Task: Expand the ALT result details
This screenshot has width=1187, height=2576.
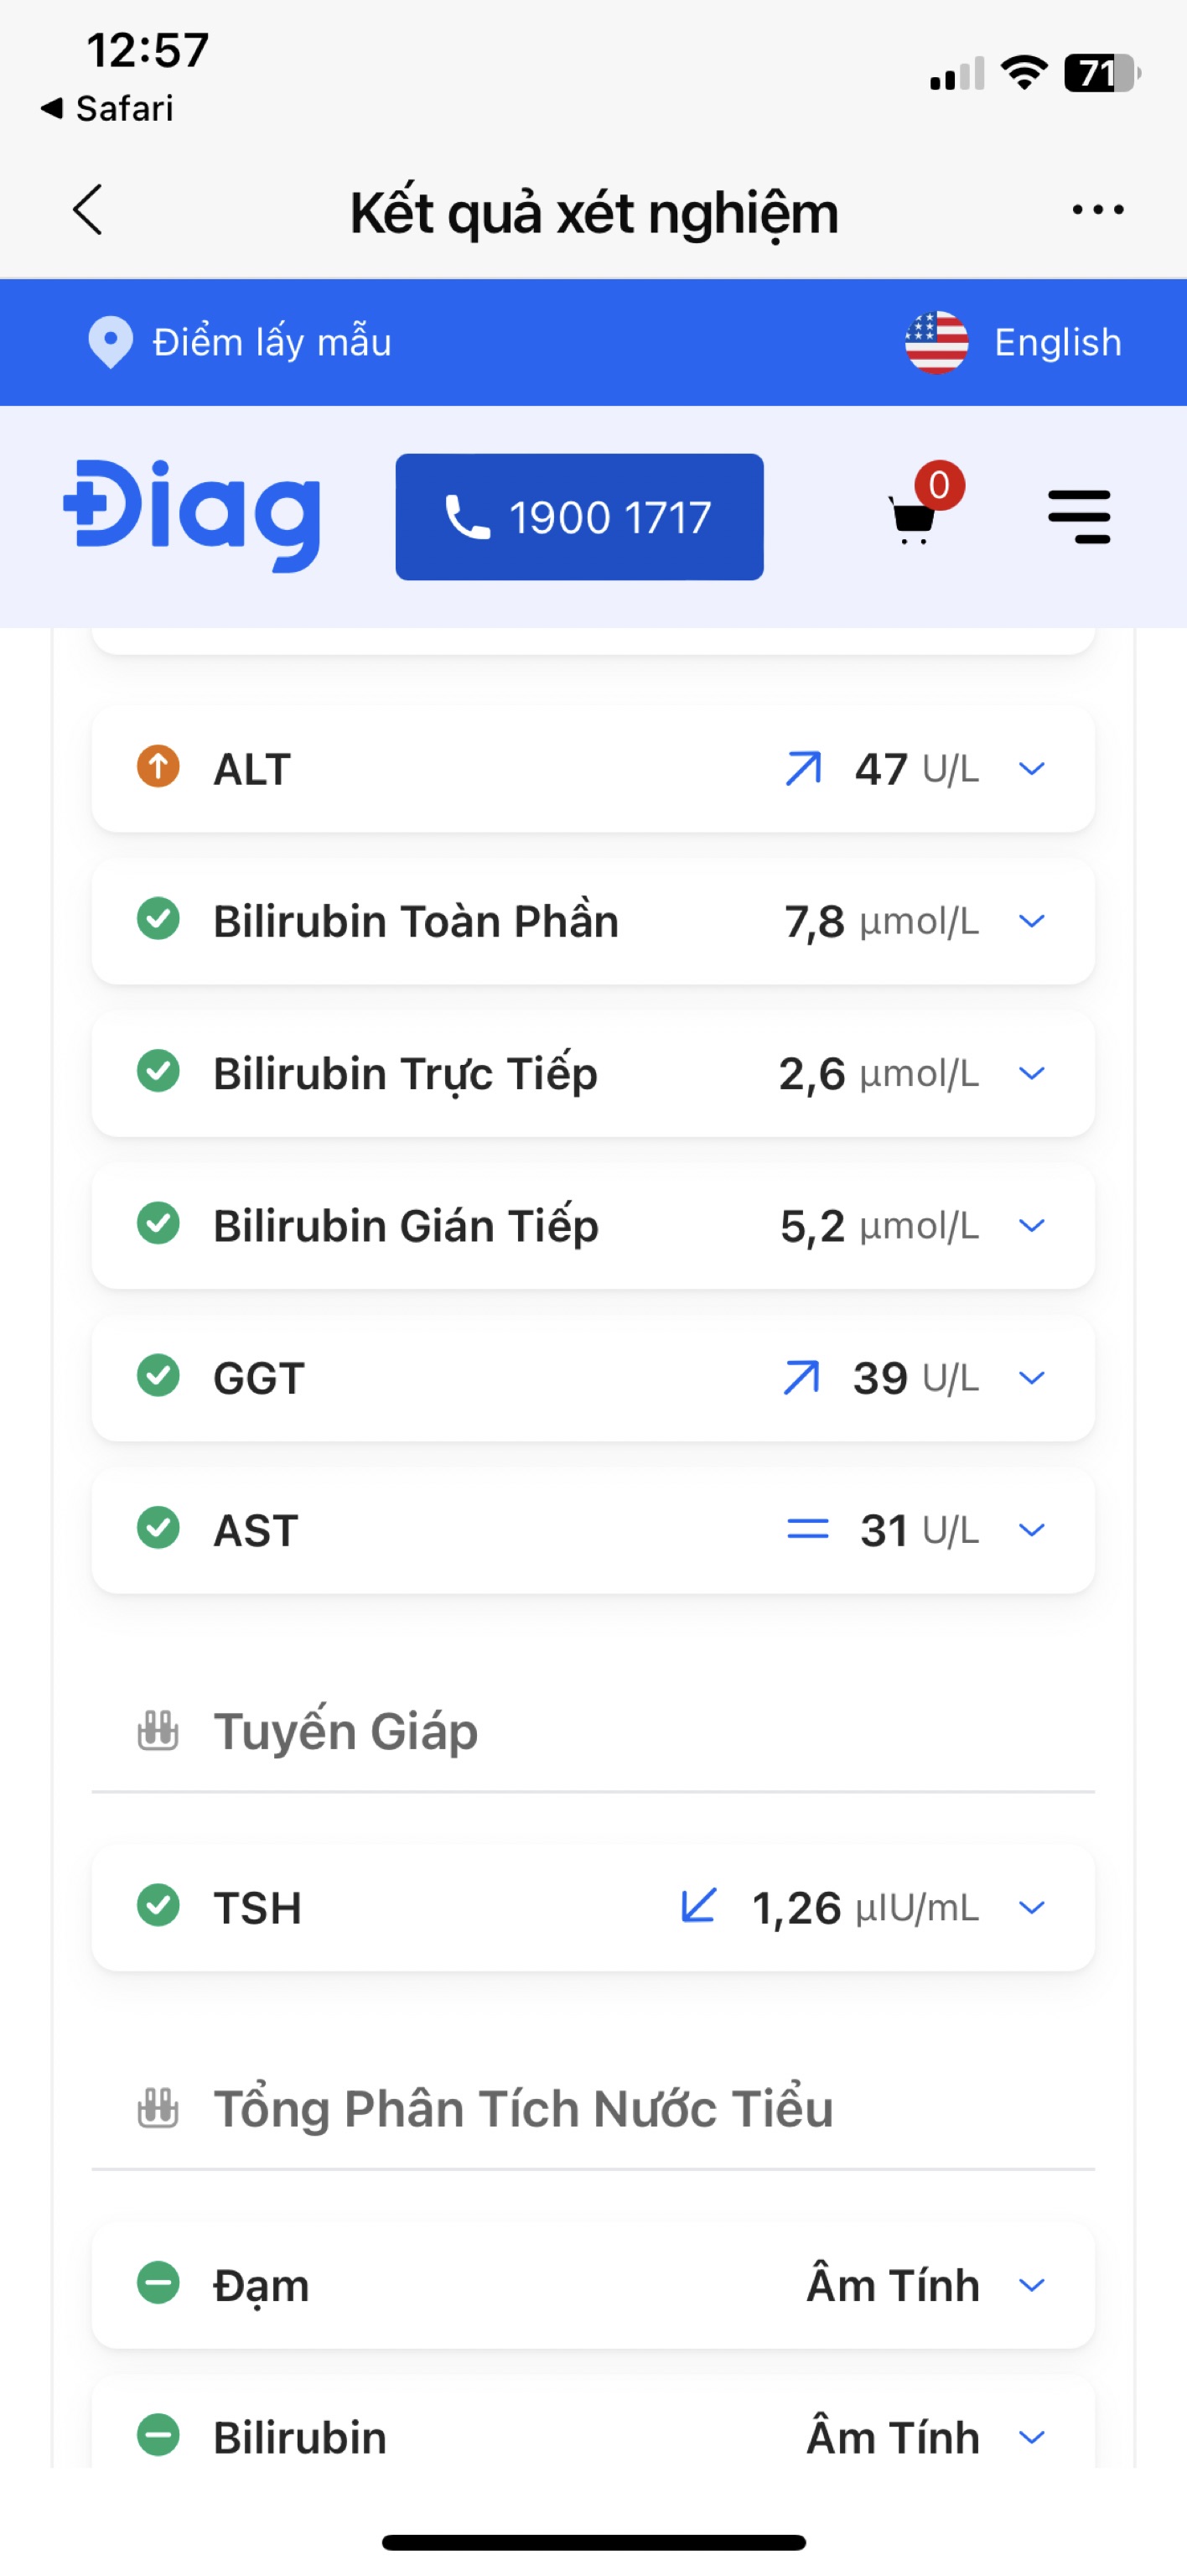Action: (1031, 769)
